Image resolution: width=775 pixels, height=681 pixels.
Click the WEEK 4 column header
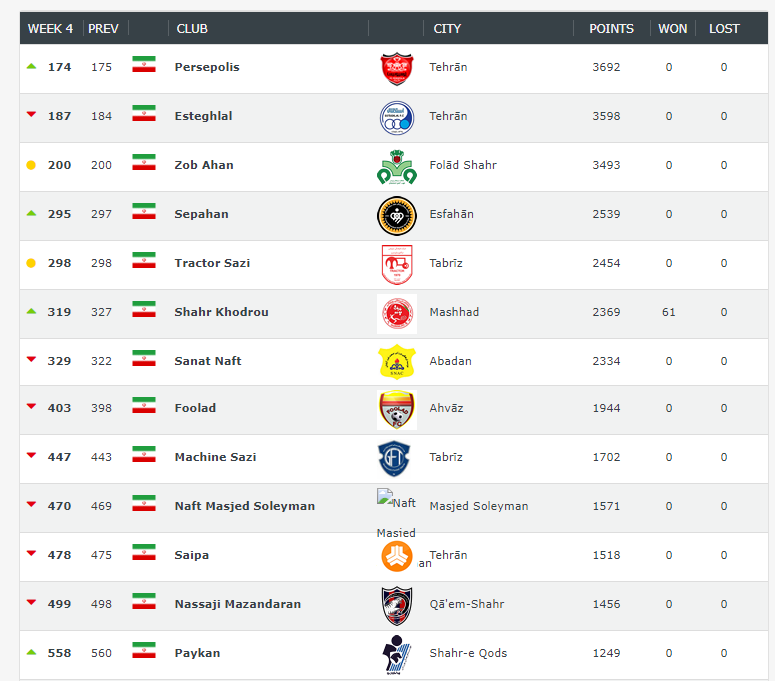50,29
